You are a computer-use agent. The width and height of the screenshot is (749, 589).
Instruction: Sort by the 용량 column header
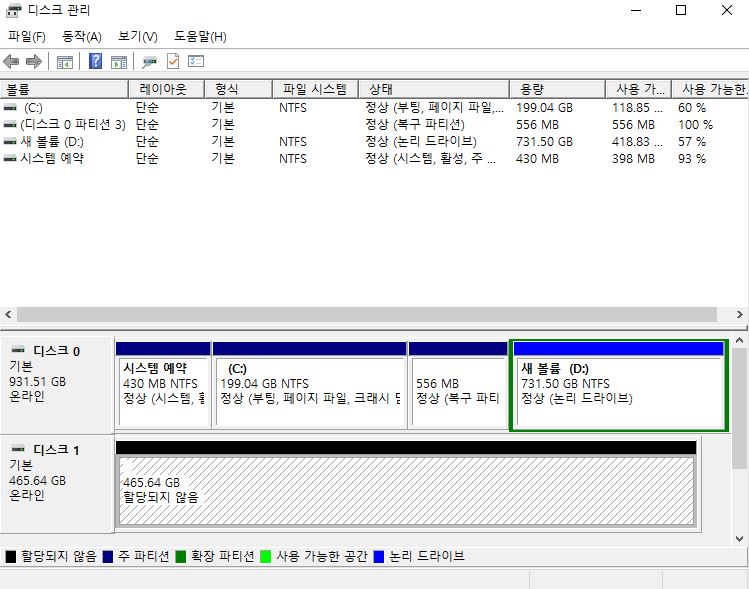557,89
